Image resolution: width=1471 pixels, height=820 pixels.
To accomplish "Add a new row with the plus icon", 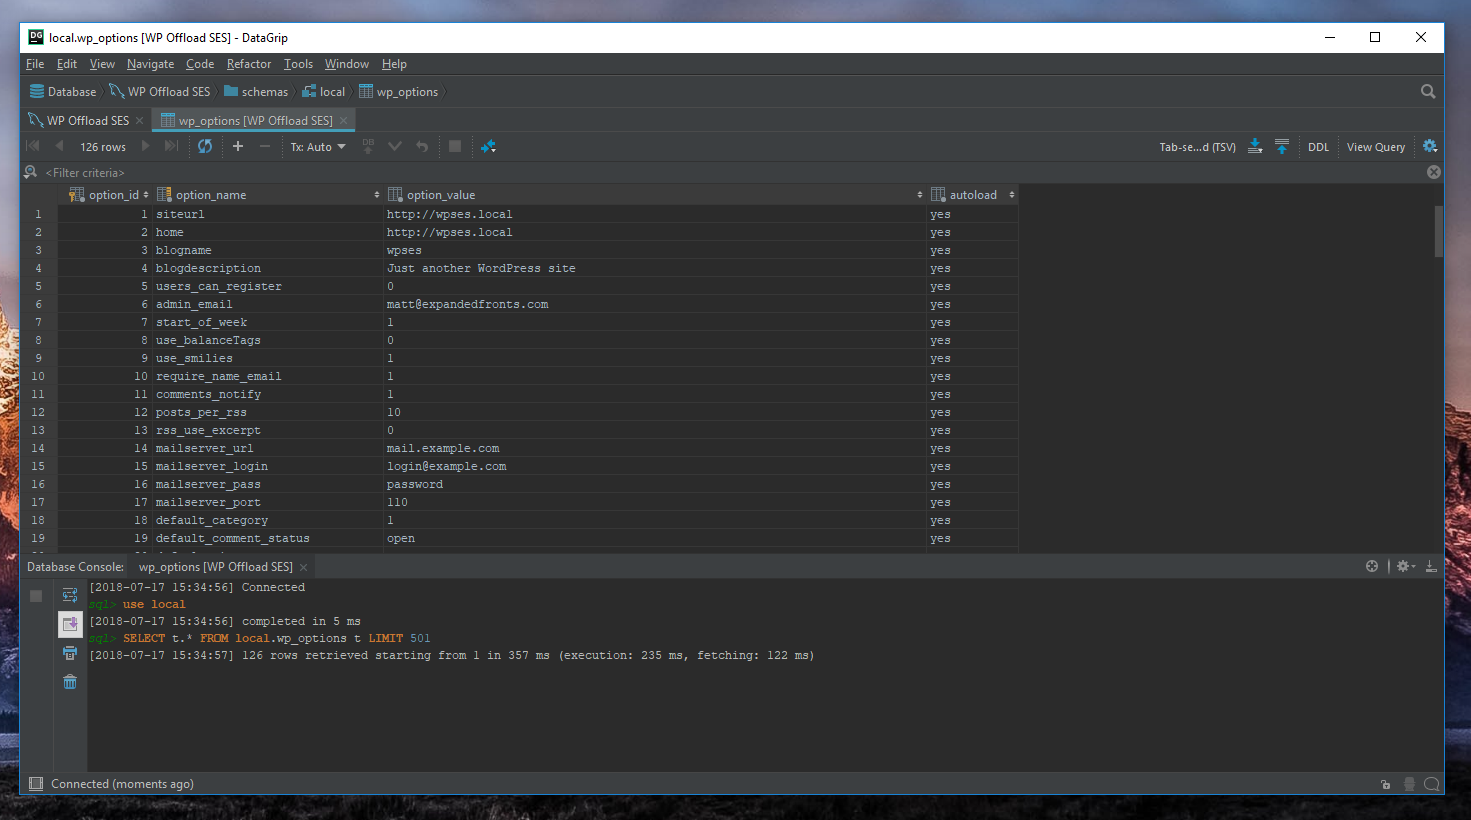I will tap(238, 146).
